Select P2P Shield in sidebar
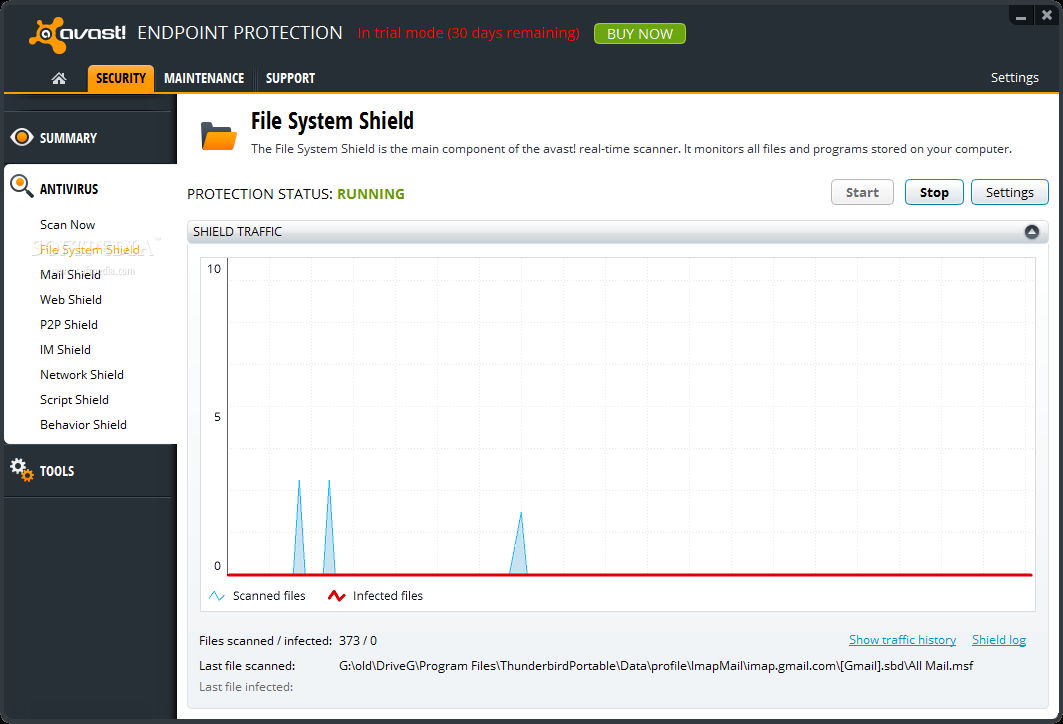The width and height of the screenshot is (1063, 724). [x=68, y=325]
